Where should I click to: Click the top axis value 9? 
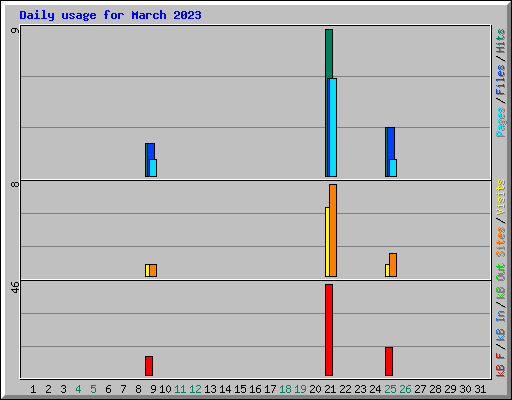(x=15, y=30)
